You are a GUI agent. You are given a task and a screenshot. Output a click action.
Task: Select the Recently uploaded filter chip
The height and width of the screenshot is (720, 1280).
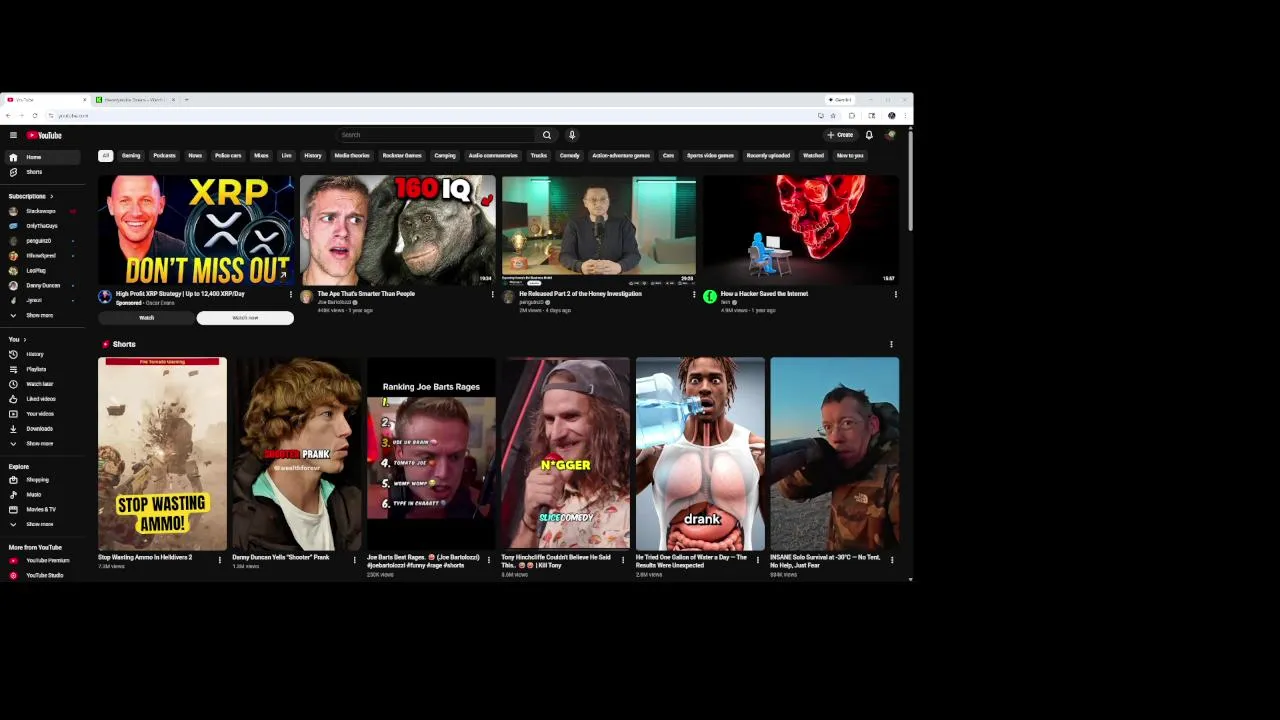point(768,155)
